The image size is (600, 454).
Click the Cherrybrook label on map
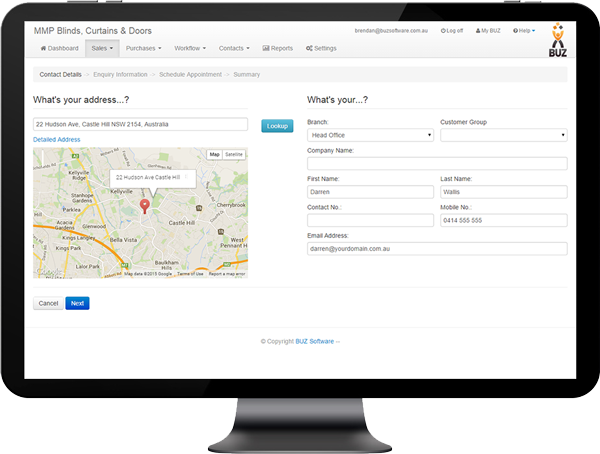click(231, 205)
